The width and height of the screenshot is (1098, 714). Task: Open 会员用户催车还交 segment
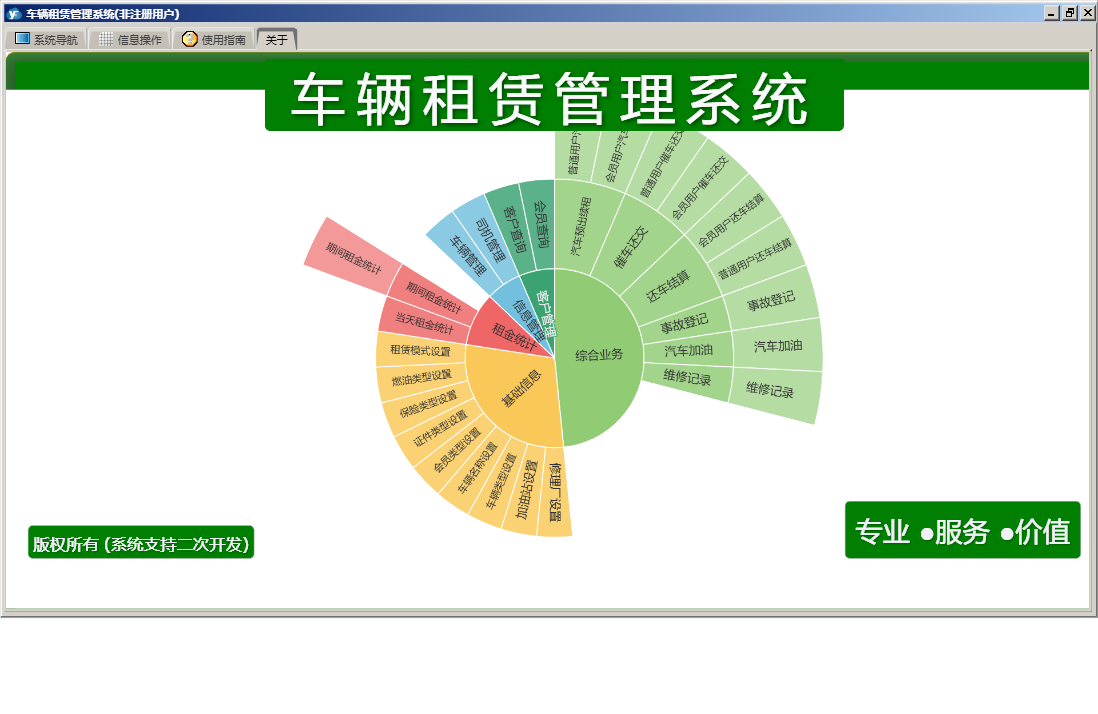coord(700,188)
